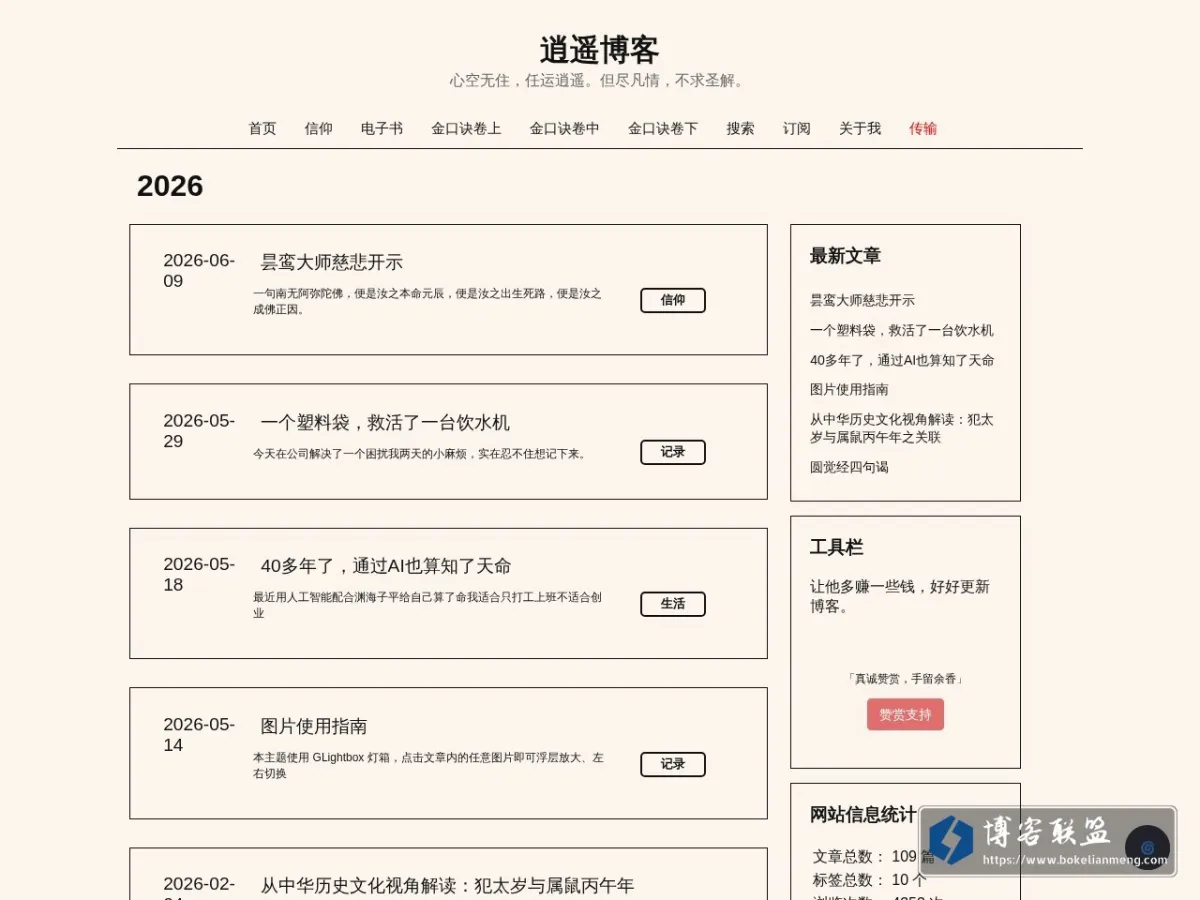Click excerpt 本主题使用 GLightbox 灯箱

[428, 765]
